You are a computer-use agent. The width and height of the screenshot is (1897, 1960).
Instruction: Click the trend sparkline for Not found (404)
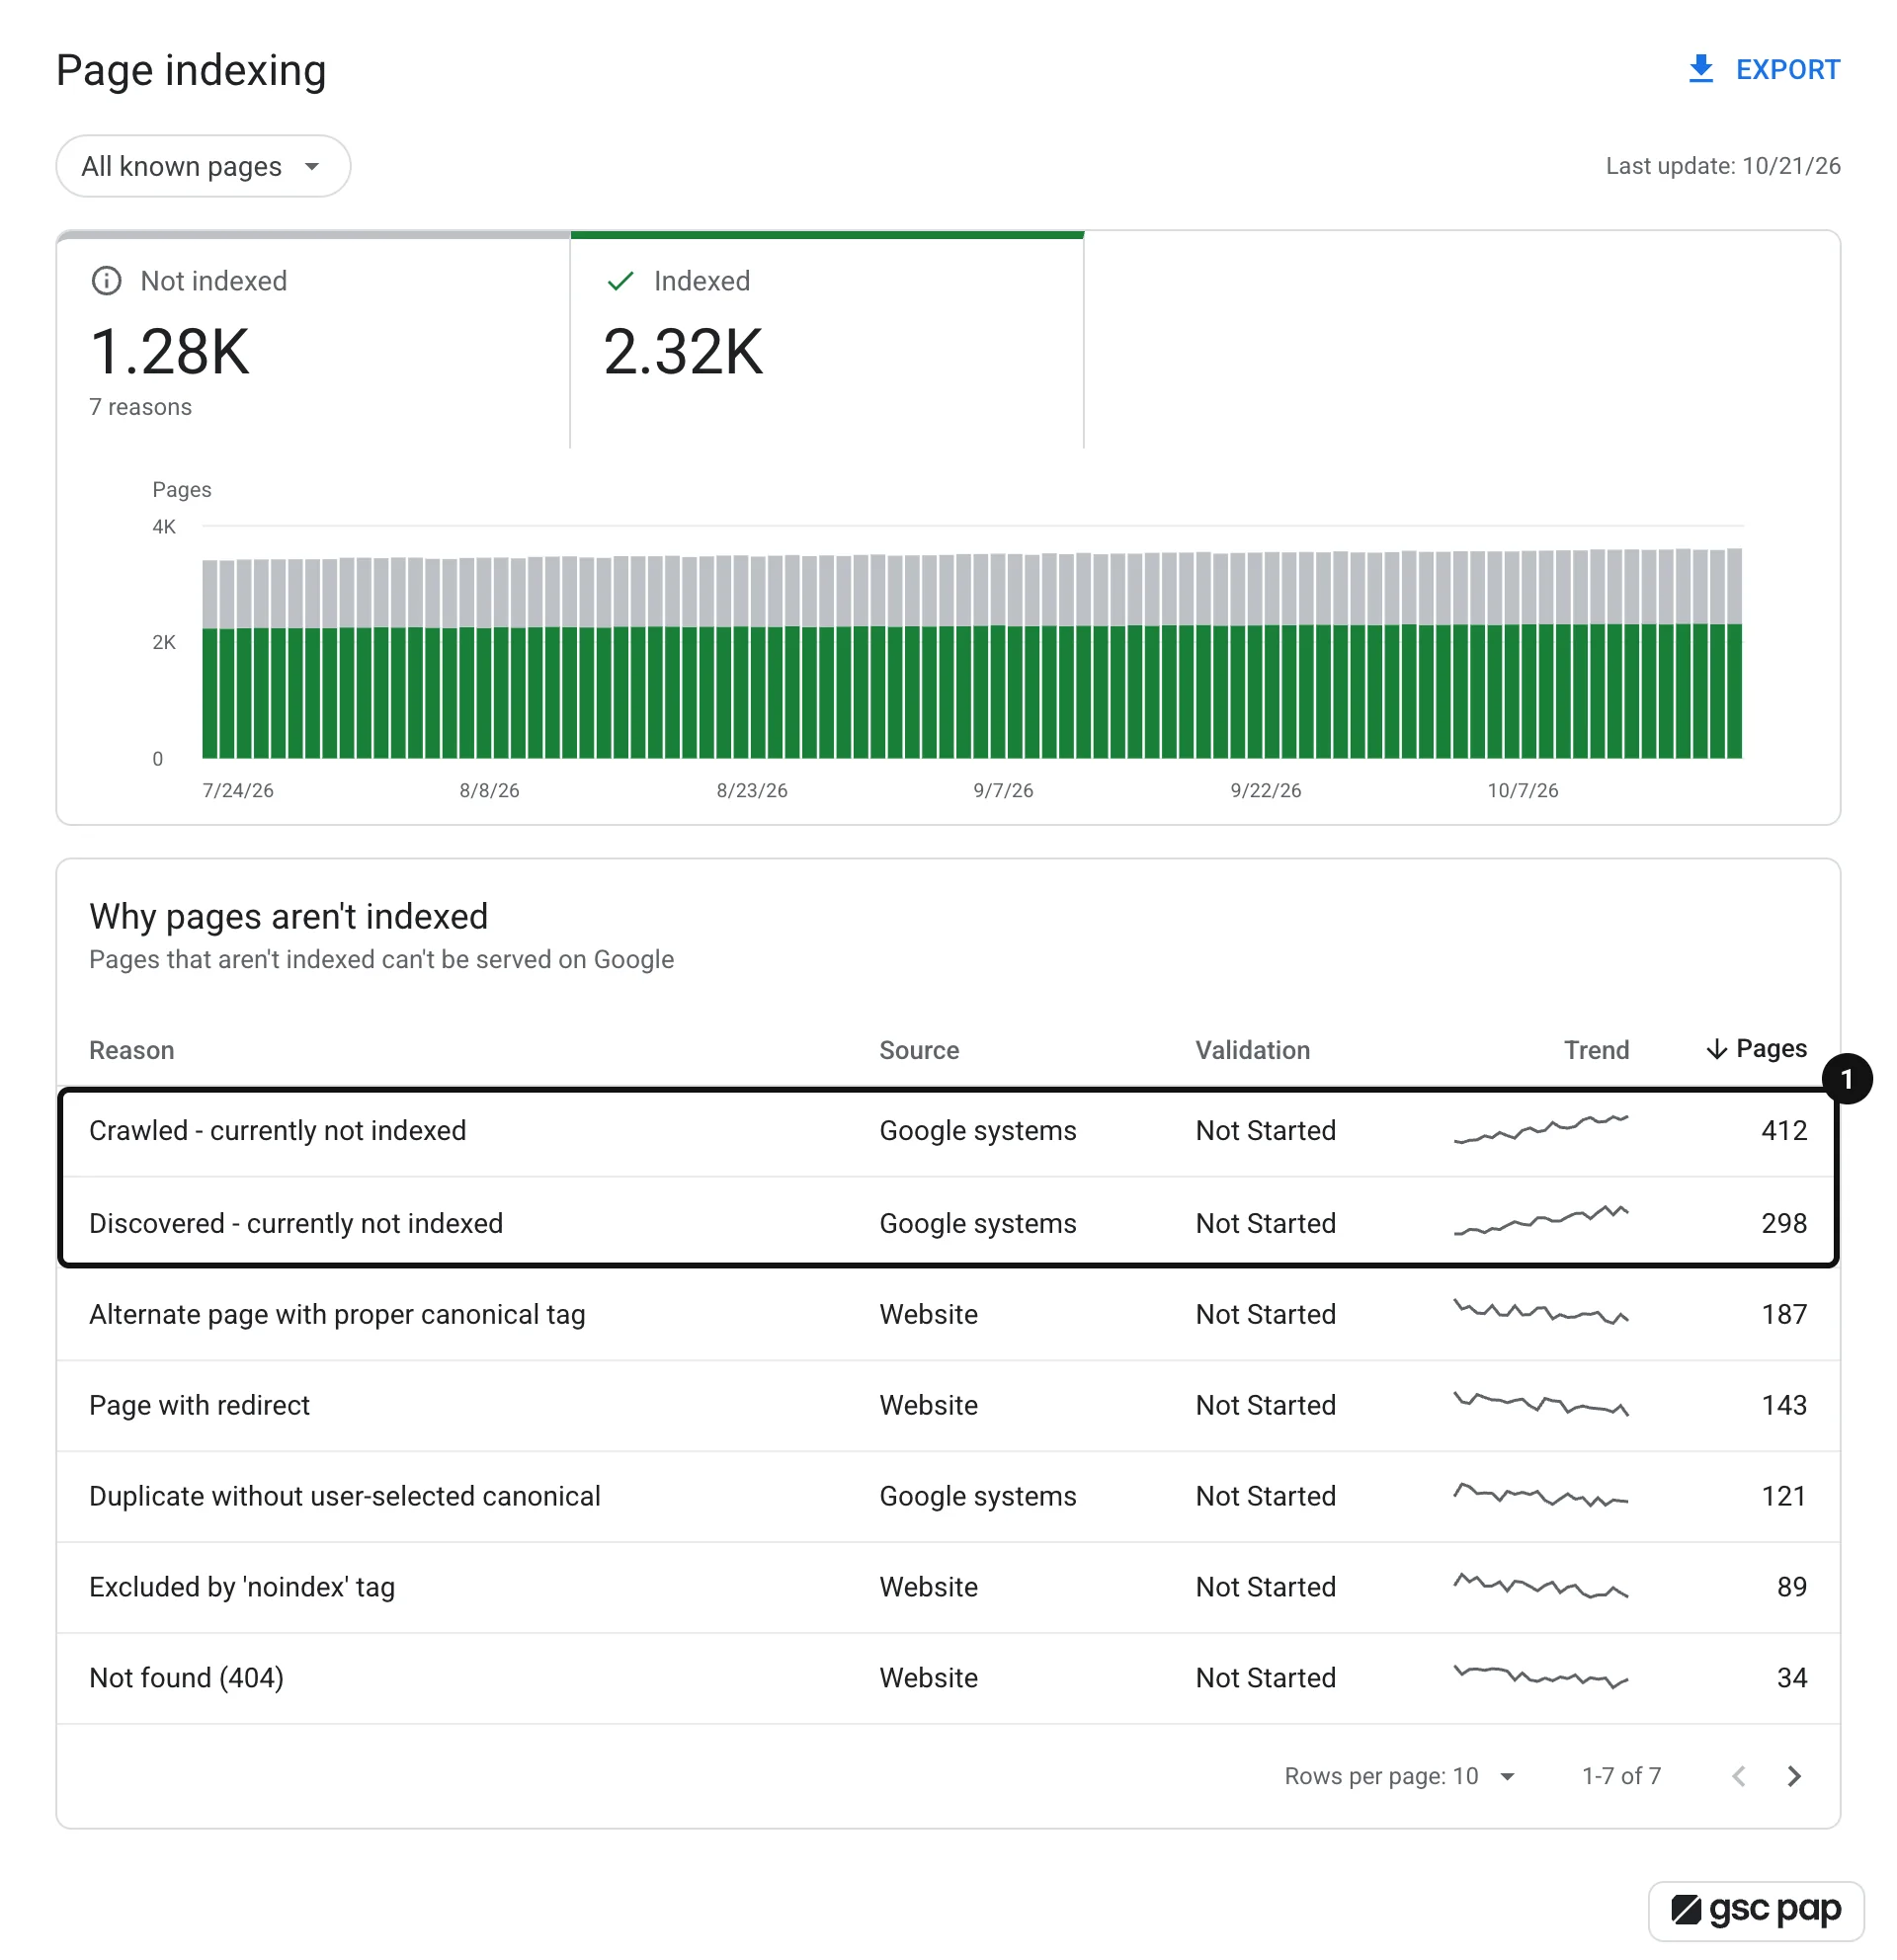[1540, 1676]
